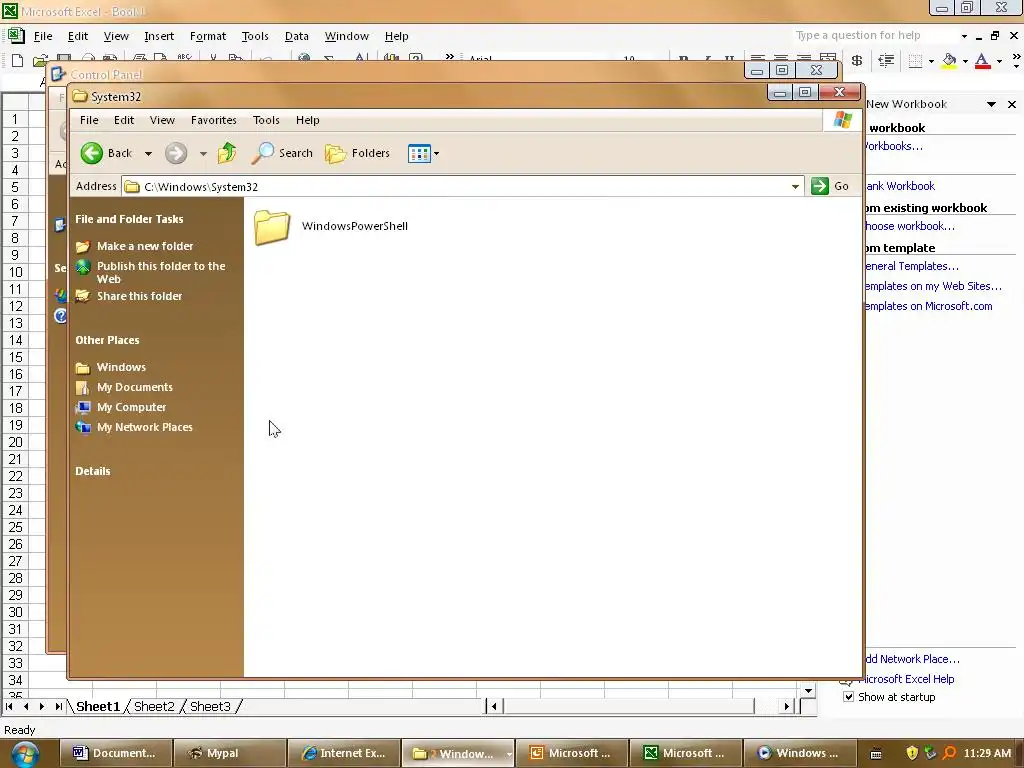
Task: Click Make a new folder icon
Action: tap(82, 246)
